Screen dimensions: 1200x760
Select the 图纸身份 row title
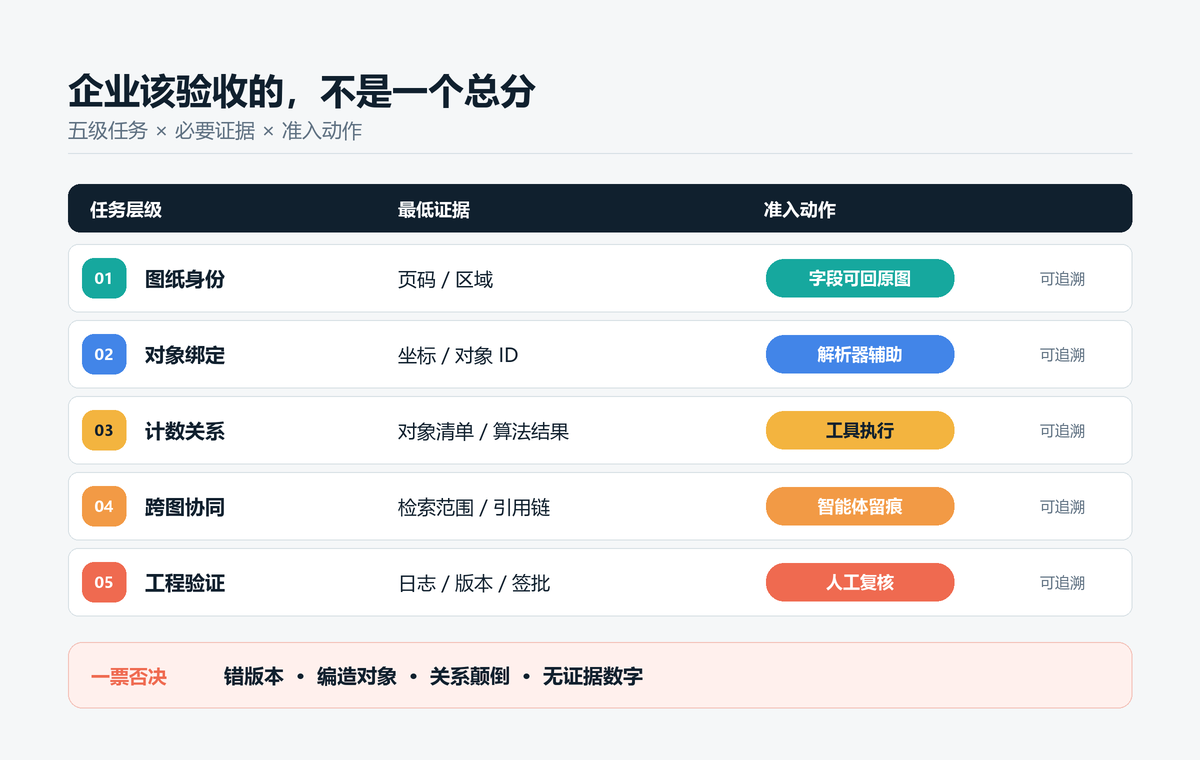(185, 279)
